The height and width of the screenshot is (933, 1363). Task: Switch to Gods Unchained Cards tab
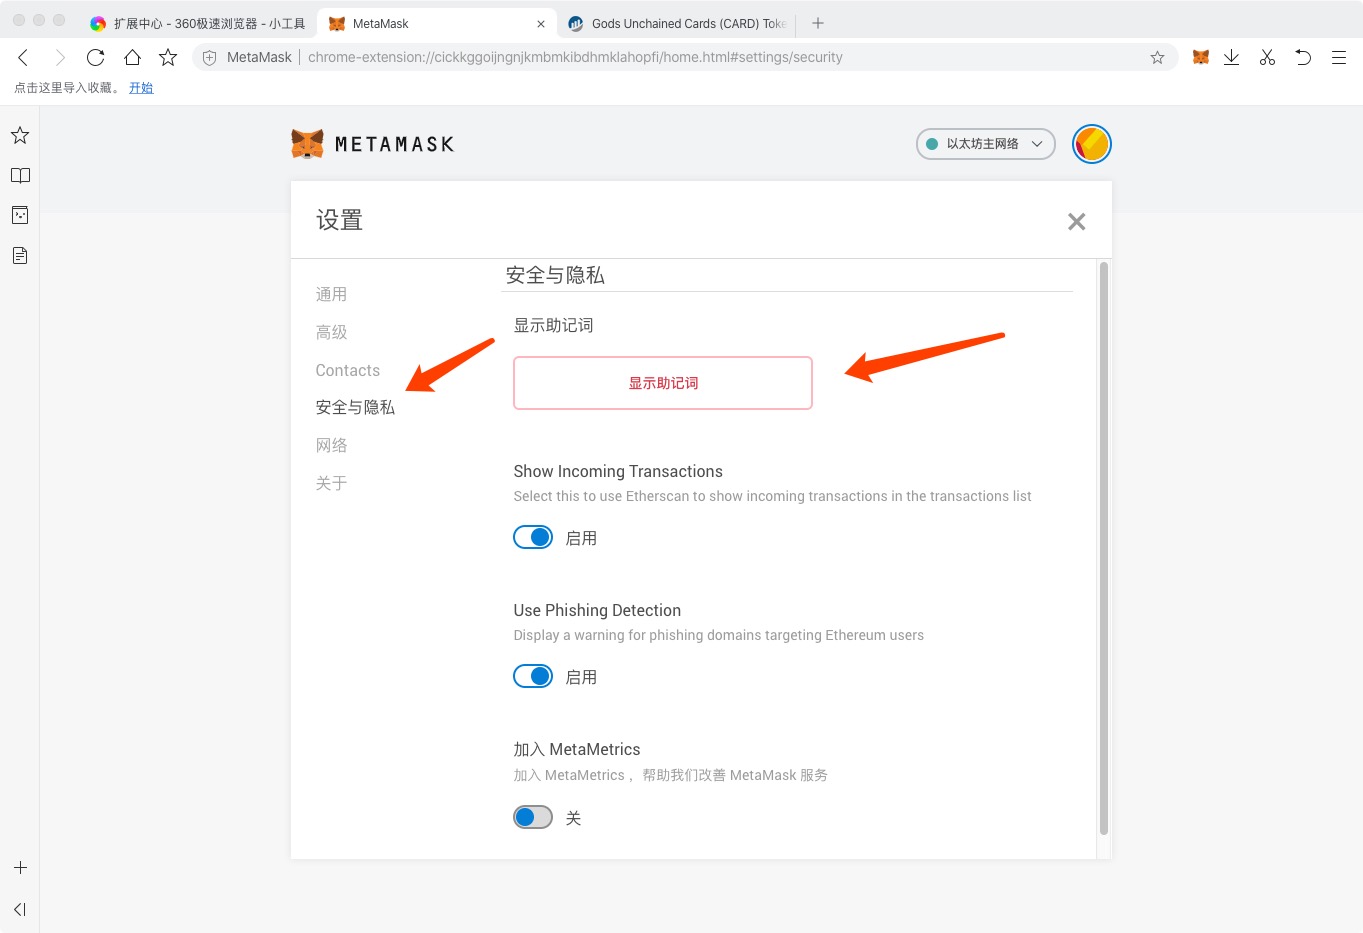coord(678,23)
